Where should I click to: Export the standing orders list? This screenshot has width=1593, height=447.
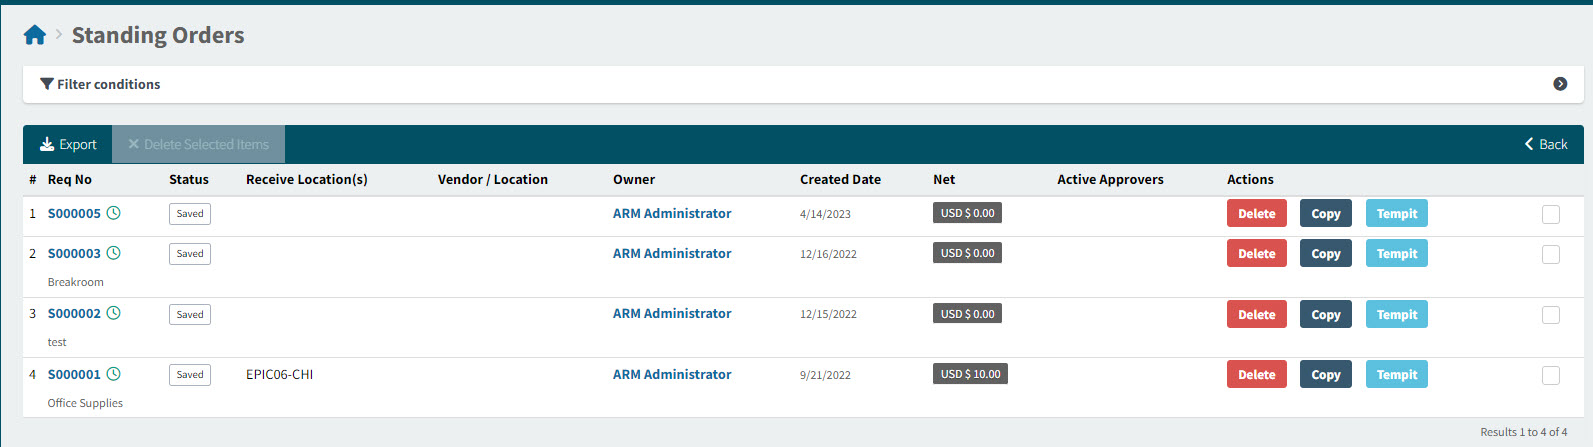tap(68, 145)
